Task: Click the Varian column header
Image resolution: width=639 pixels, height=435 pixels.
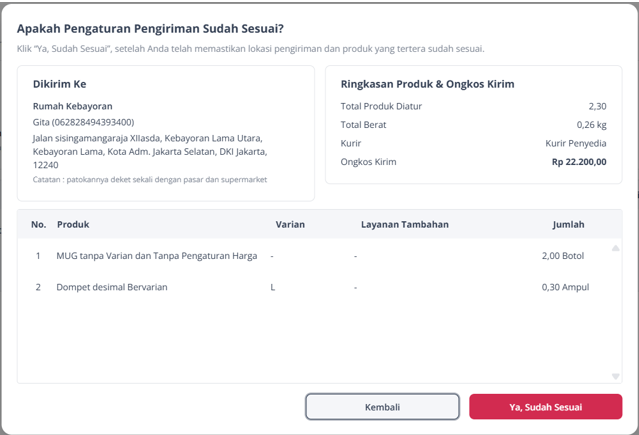Action: tap(290, 224)
